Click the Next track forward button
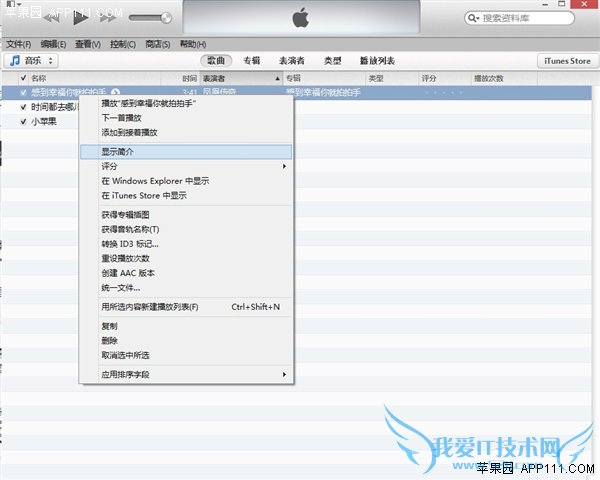 [x=108, y=18]
